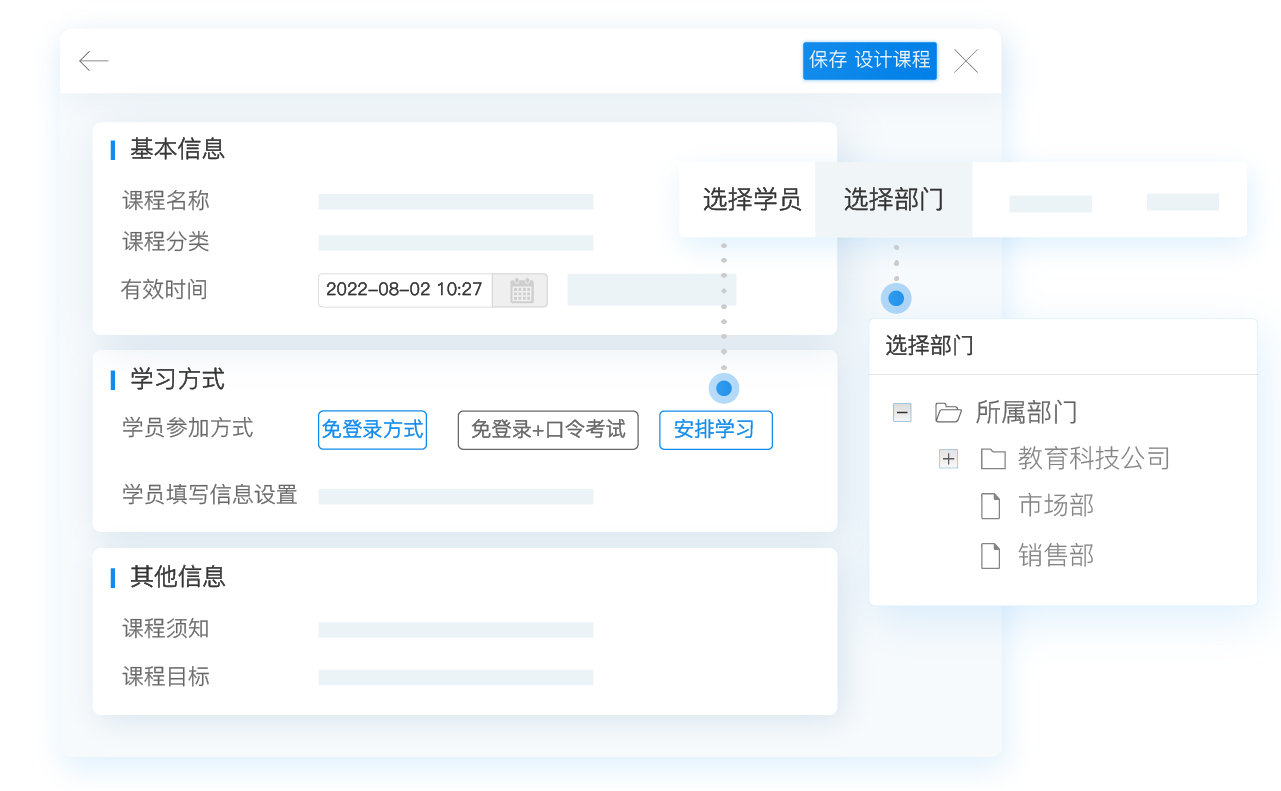This screenshot has height=791, width=1281.
Task: Click the blue hotspot dot below 选择部门 tab
Action: tap(896, 298)
